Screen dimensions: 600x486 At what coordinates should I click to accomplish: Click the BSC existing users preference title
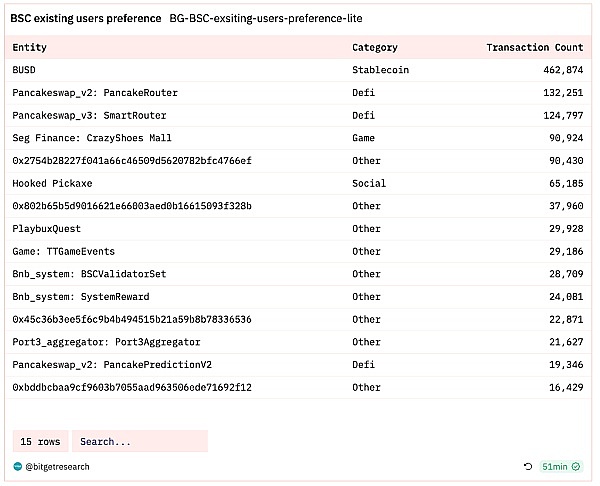pos(85,18)
